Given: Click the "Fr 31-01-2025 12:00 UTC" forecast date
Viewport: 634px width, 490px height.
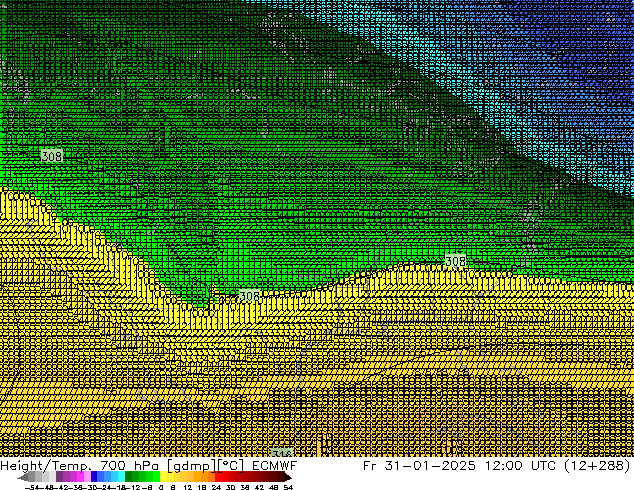Looking at the screenshot, I should pyautogui.click(x=461, y=465).
